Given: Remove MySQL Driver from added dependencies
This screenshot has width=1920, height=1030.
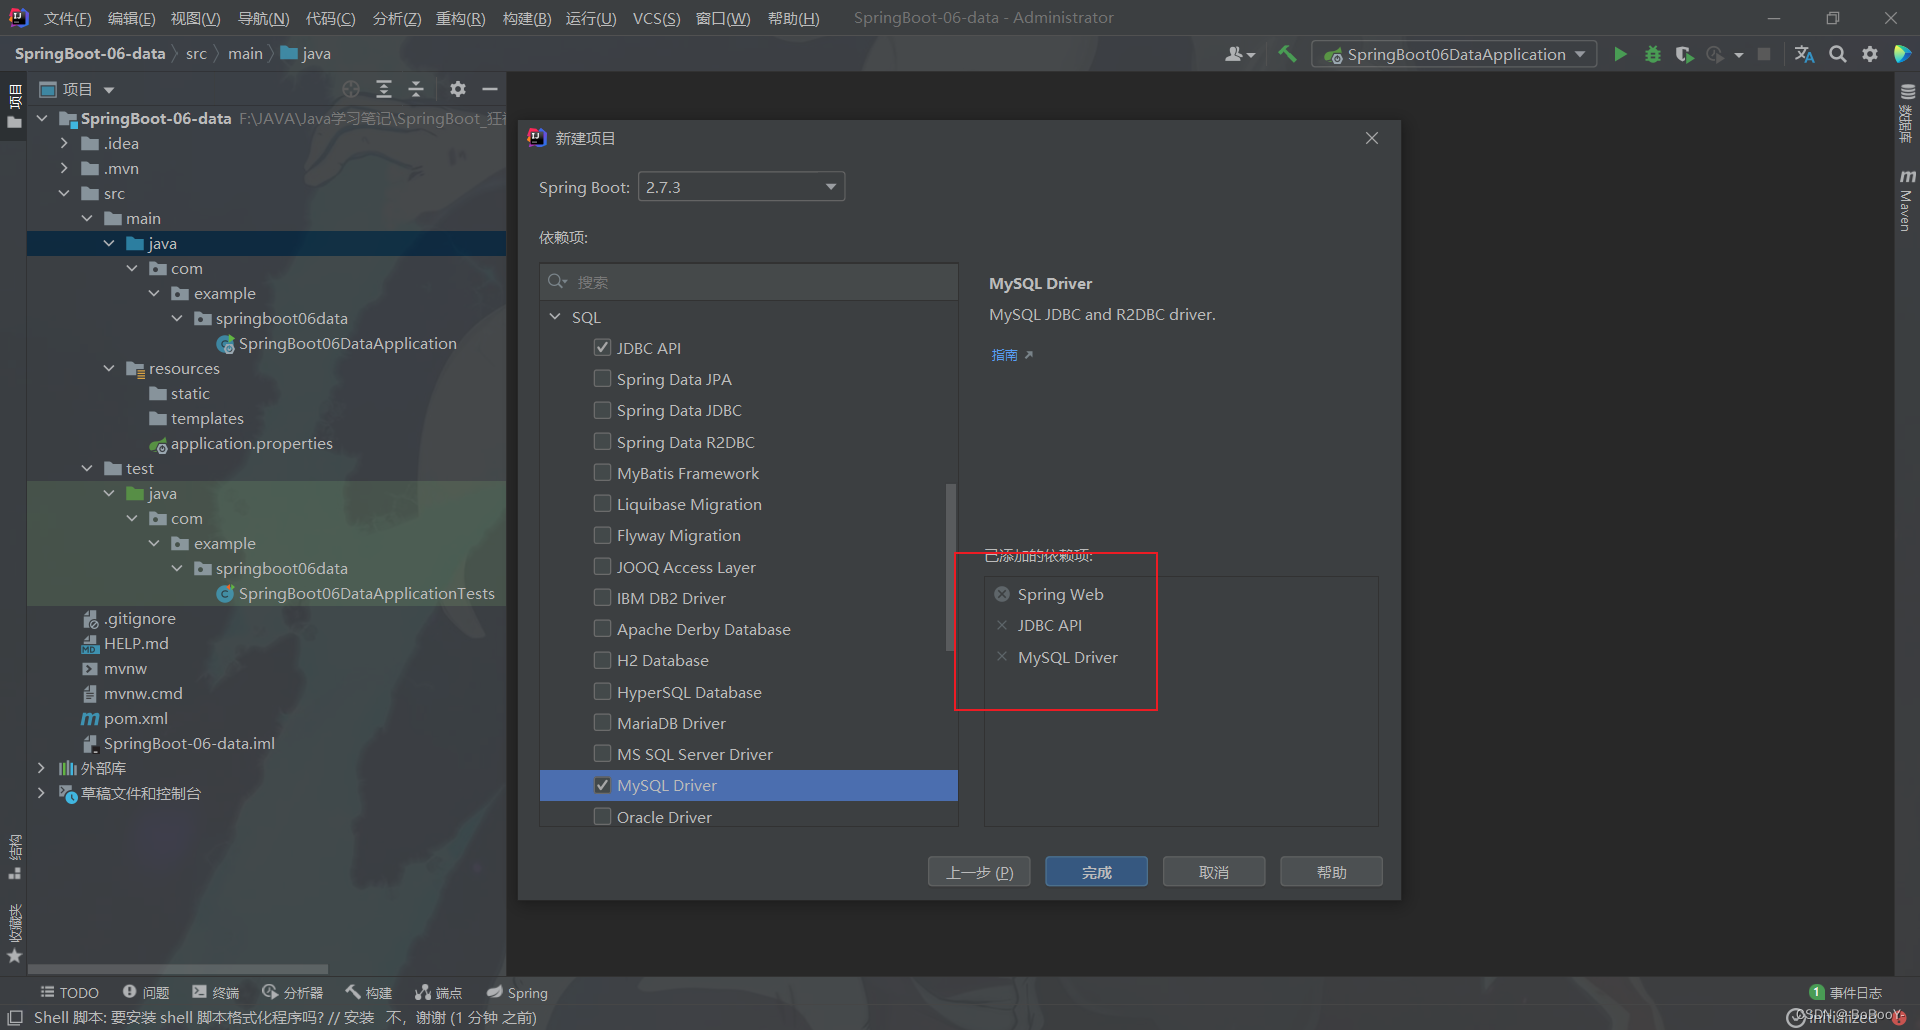Looking at the screenshot, I should tap(1002, 657).
